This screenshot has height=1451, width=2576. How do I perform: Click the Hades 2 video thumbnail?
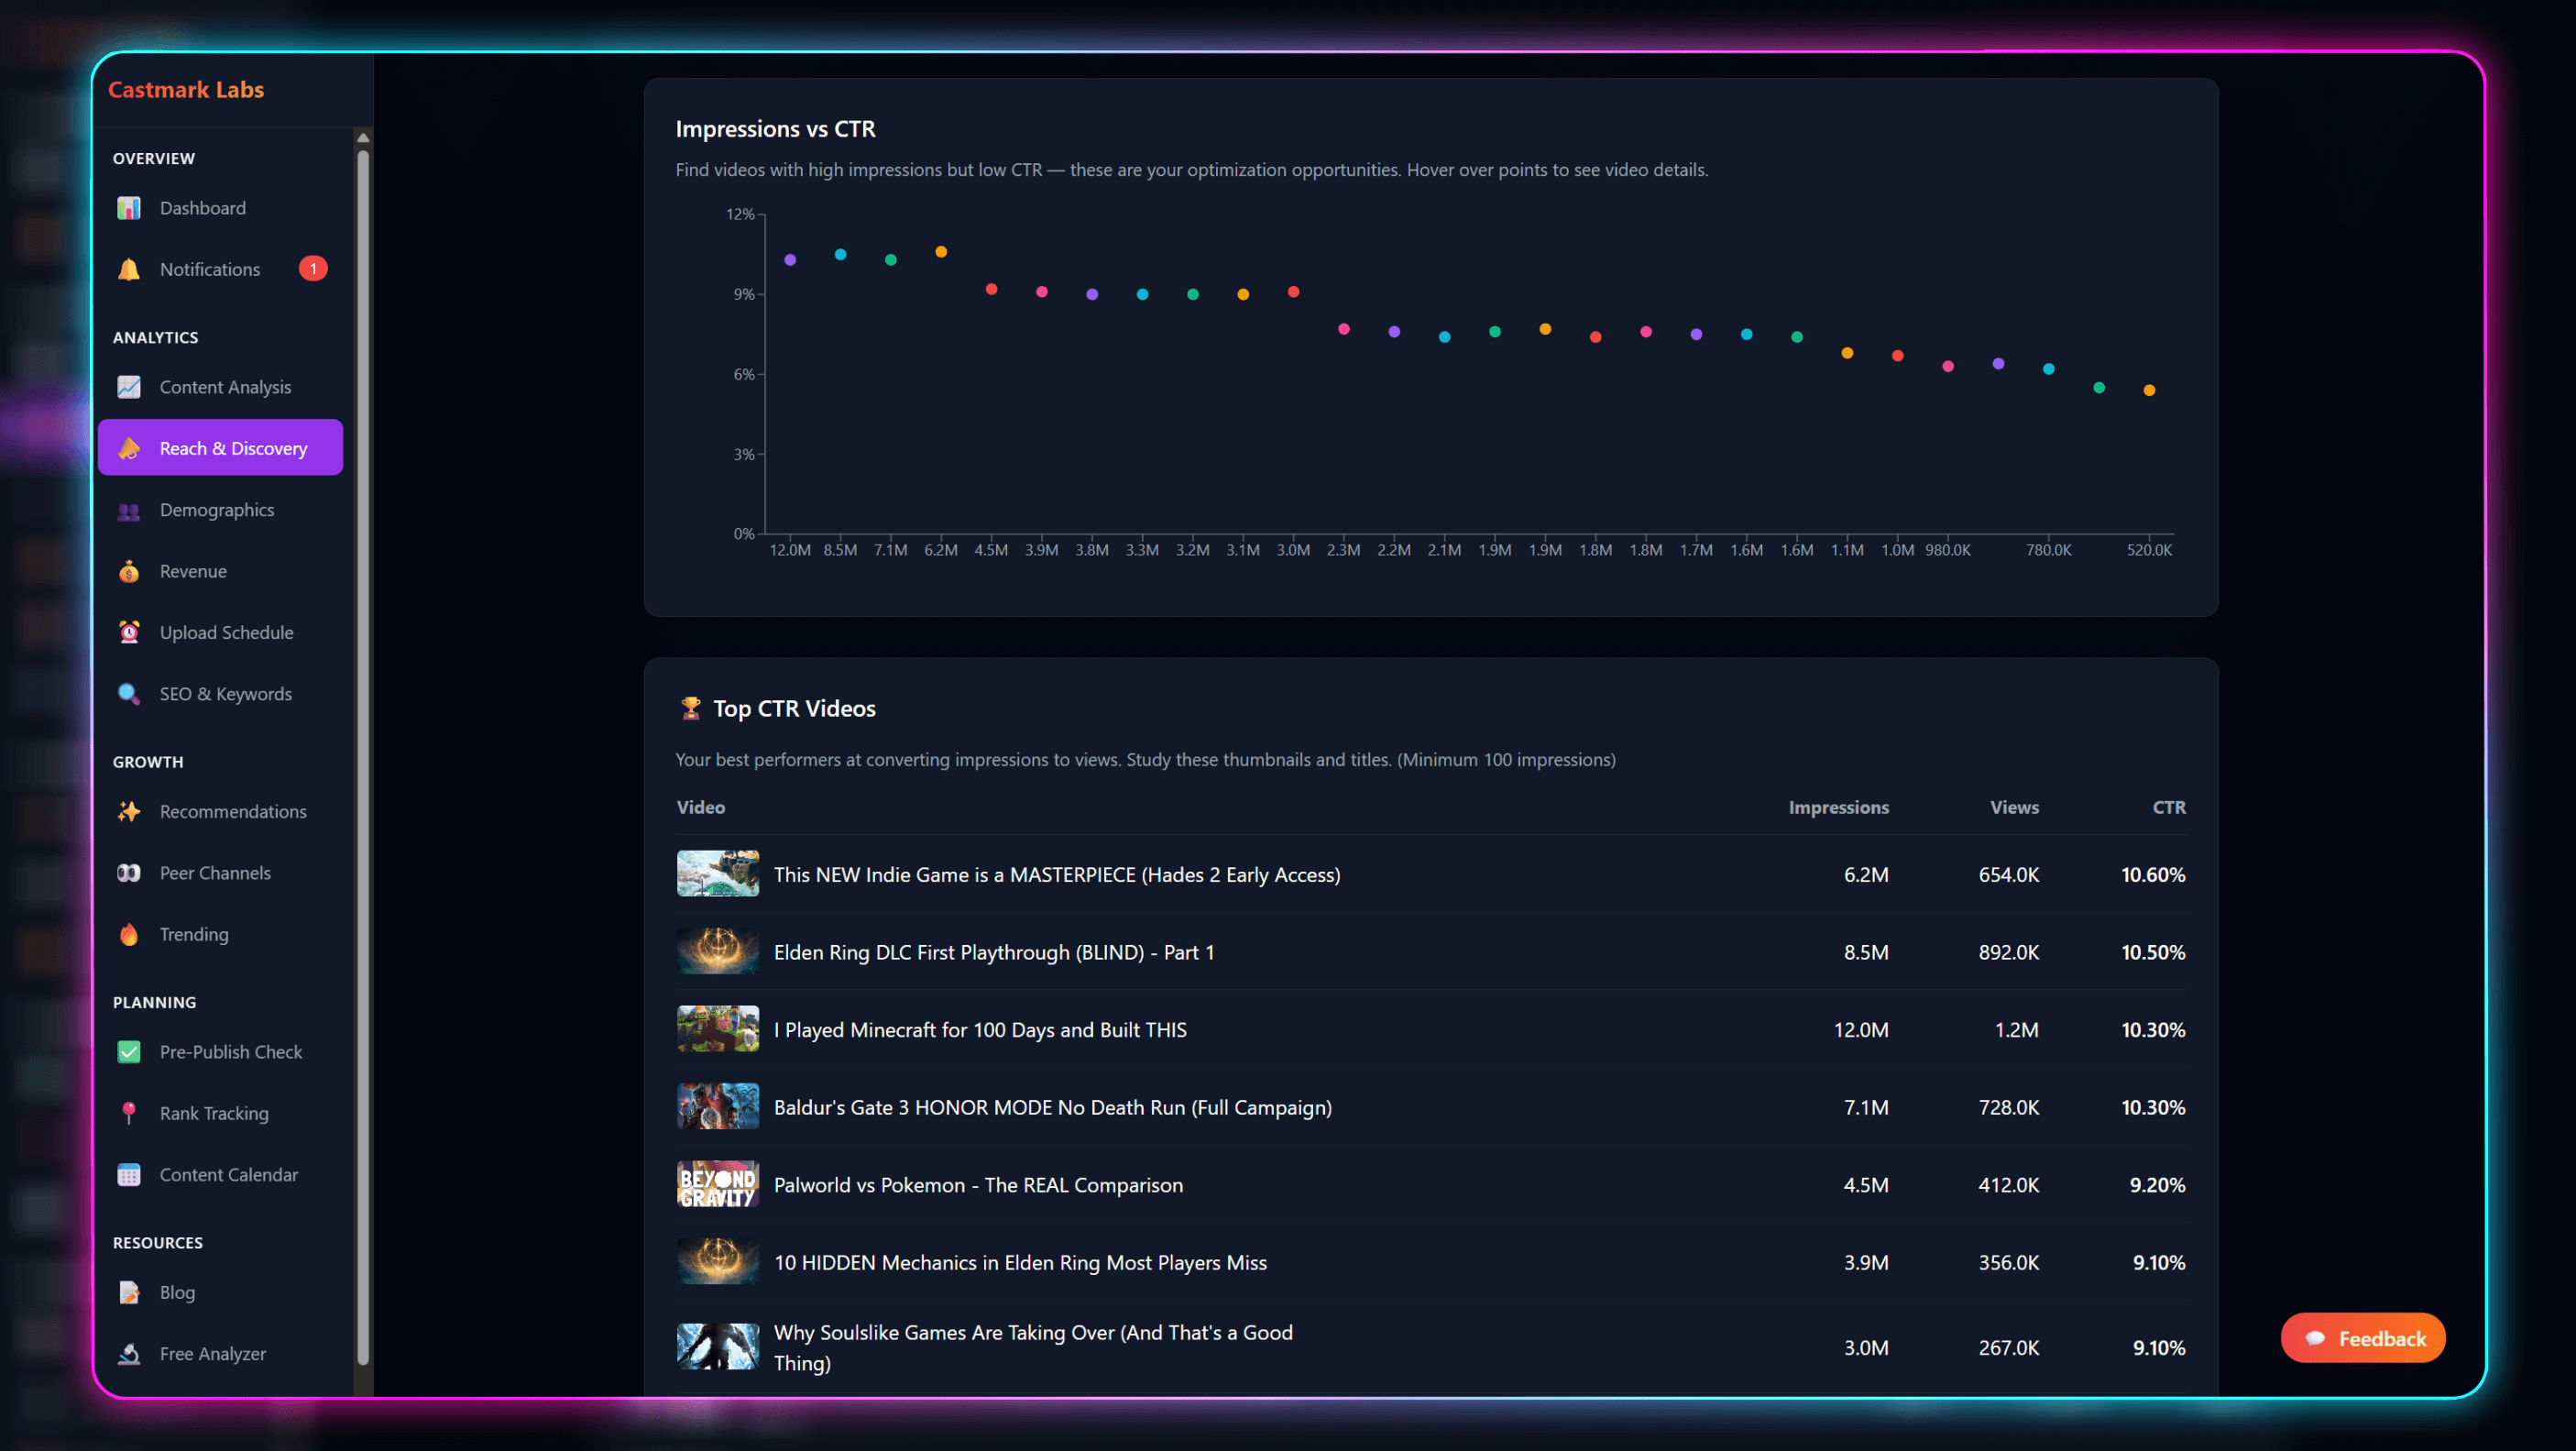(x=717, y=874)
